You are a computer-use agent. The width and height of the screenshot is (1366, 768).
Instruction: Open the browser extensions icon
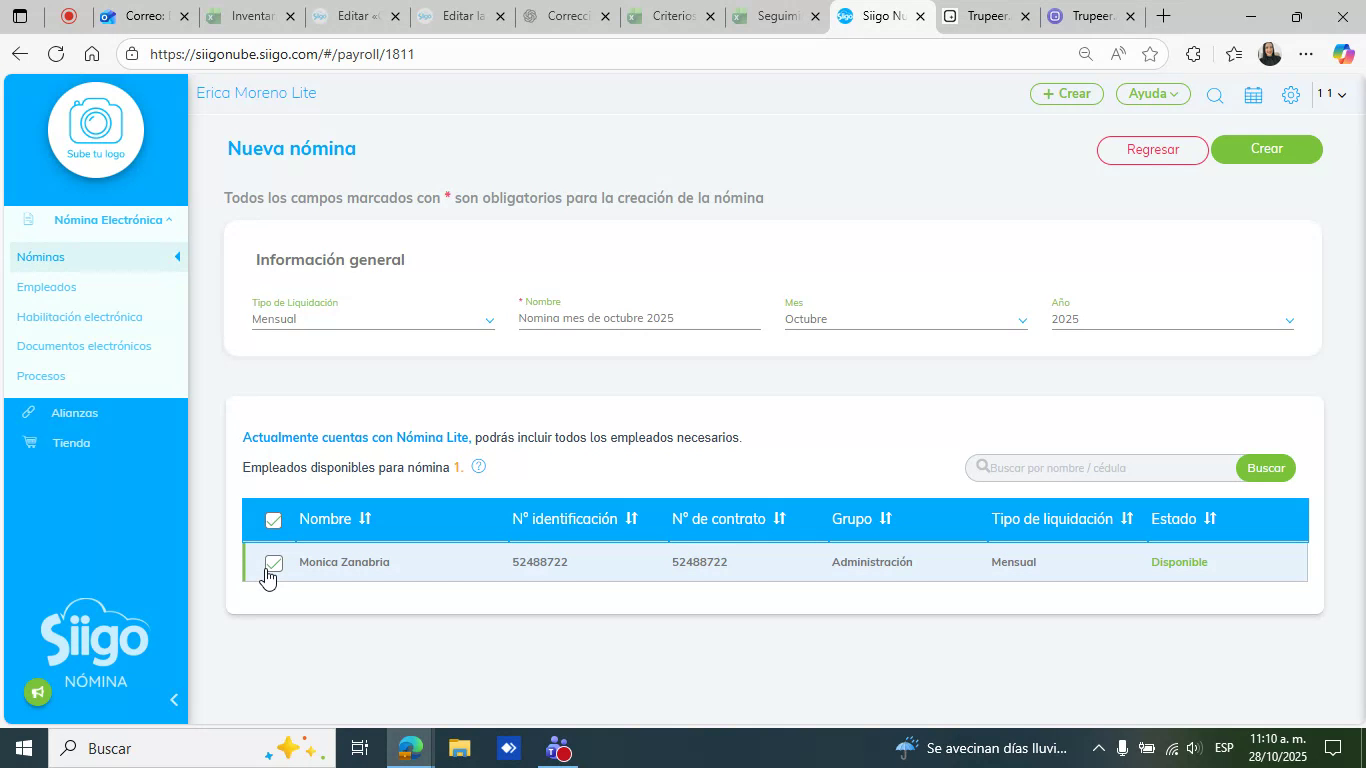click(1193, 54)
